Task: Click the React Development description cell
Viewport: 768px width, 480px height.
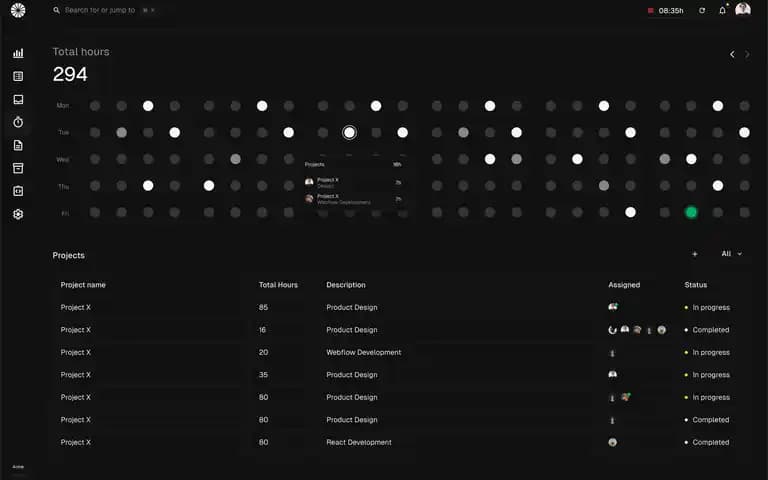Action: pos(359,442)
